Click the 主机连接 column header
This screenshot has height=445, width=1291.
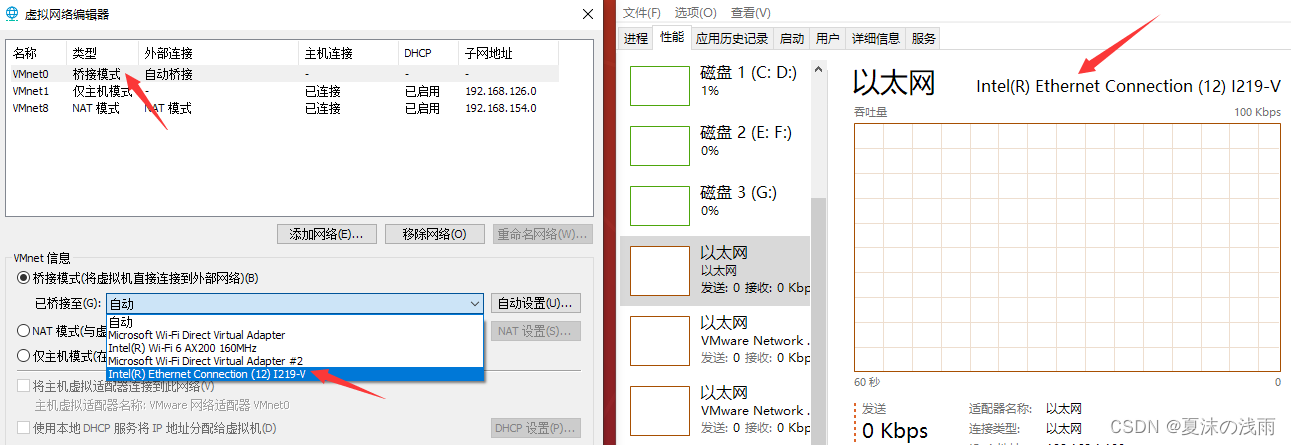pos(349,53)
